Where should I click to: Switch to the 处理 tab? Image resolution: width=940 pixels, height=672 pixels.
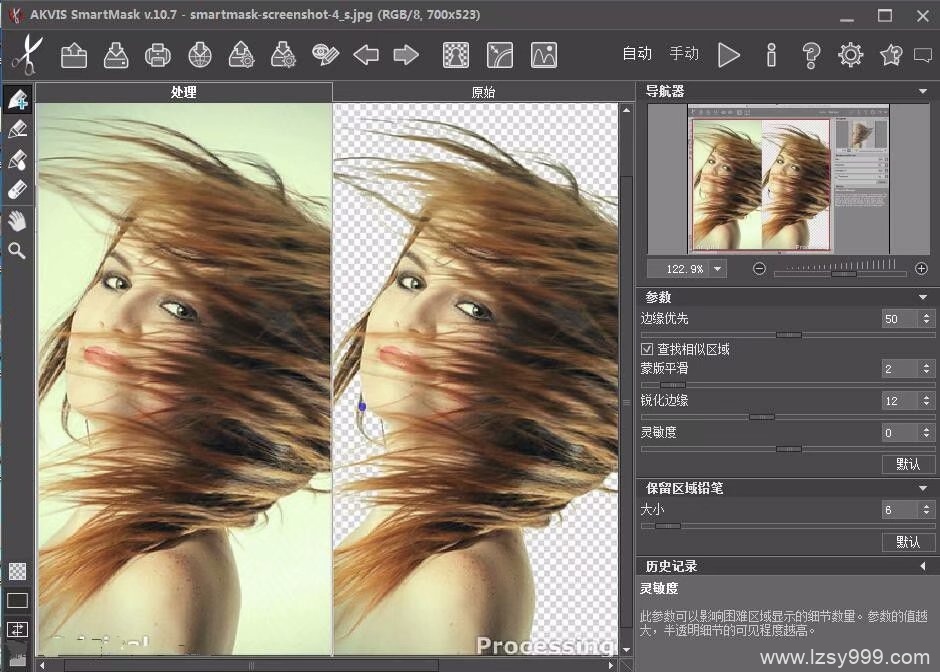coord(183,92)
